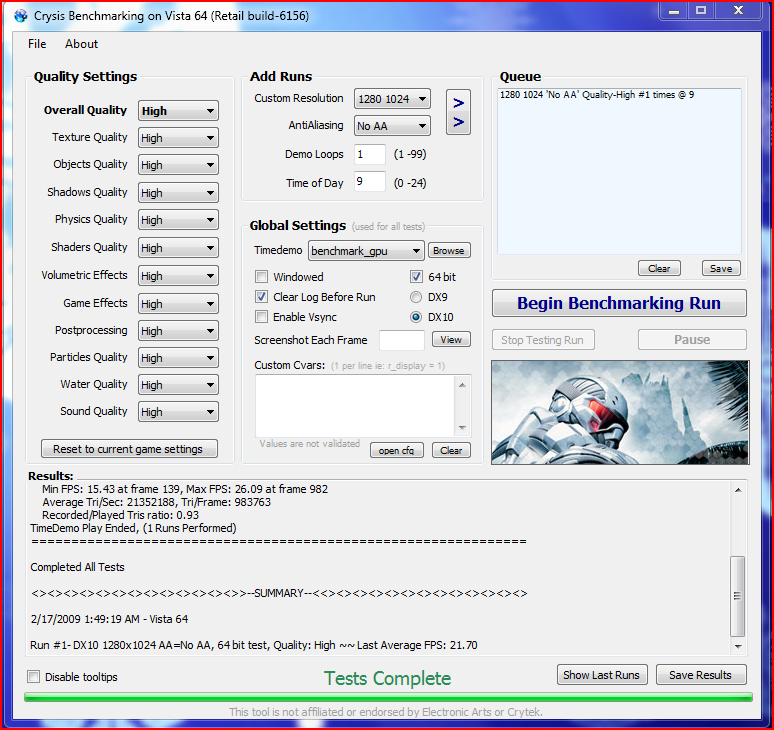Click Save Results button

pos(701,675)
